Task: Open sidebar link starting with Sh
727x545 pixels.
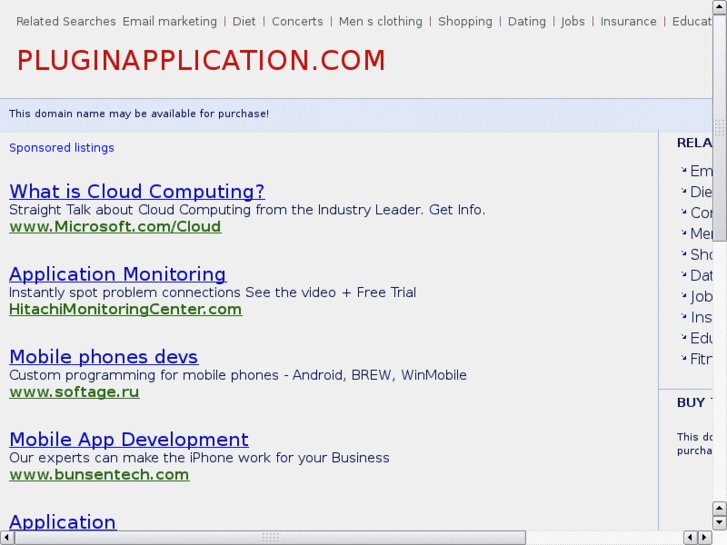Action: pos(701,254)
